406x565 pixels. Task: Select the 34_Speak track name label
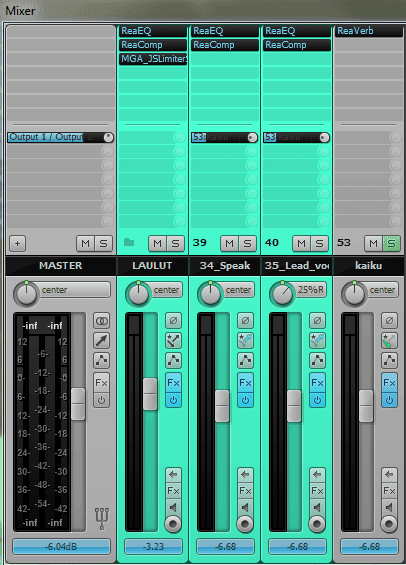click(225, 266)
